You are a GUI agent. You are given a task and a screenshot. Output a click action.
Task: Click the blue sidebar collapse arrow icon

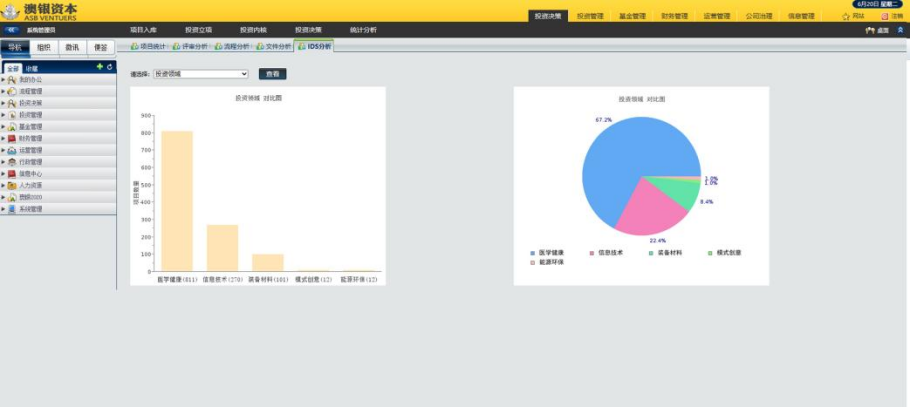click(x=12, y=30)
